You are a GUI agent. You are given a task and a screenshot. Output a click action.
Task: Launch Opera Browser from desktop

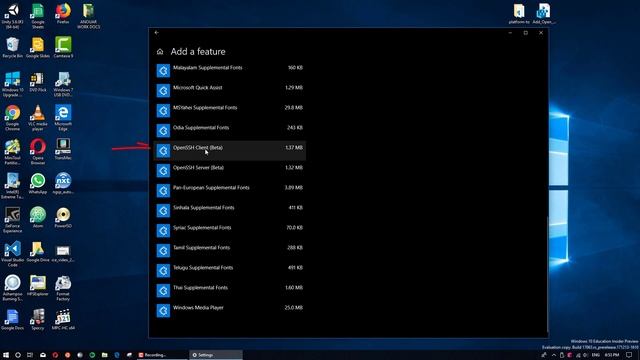pos(38,152)
